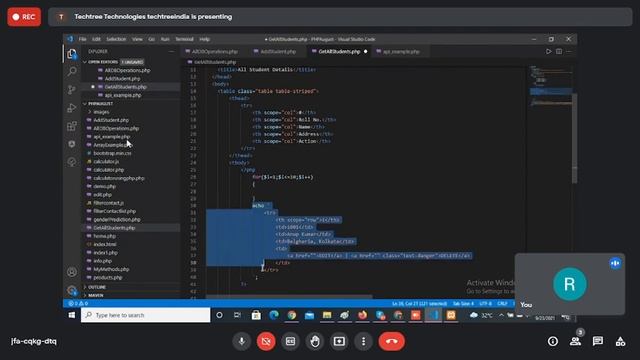Click the meeting code jfa-cqkg-dtq
This screenshot has width=640, height=360.
34,341
